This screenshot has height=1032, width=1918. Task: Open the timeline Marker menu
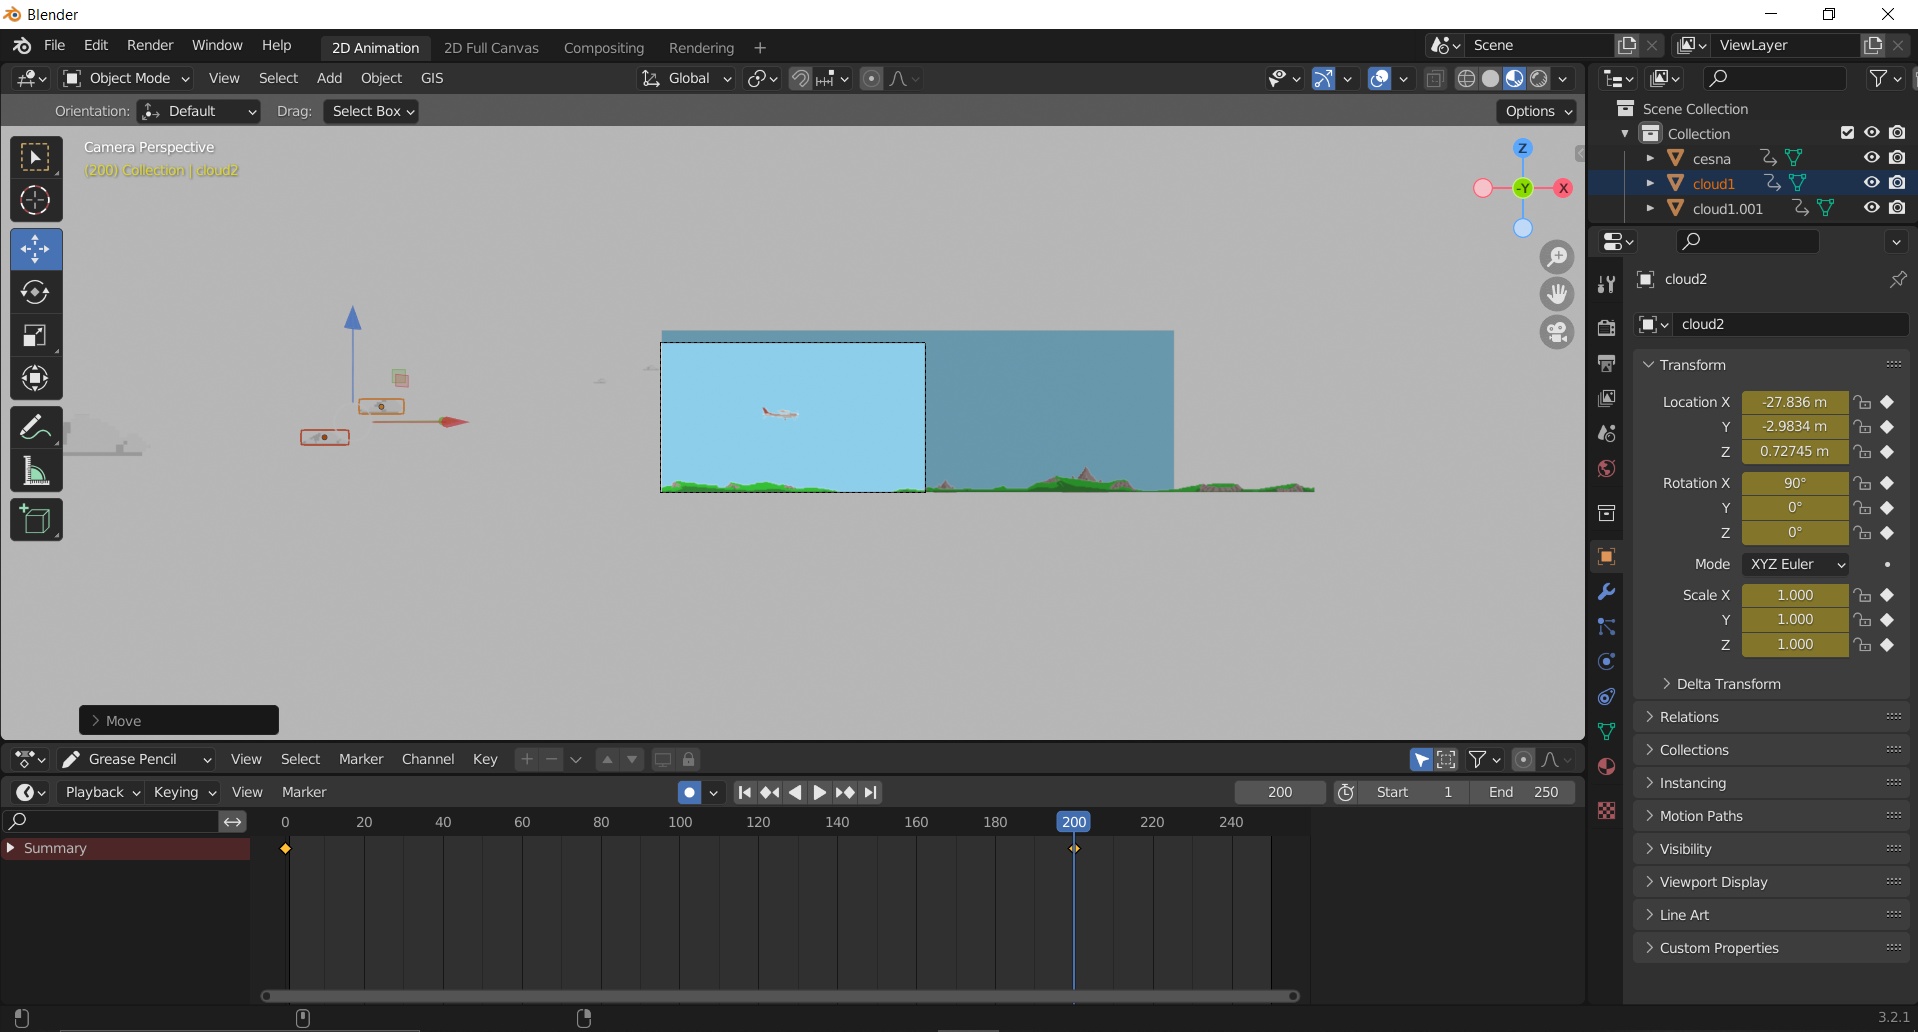[304, 792]
